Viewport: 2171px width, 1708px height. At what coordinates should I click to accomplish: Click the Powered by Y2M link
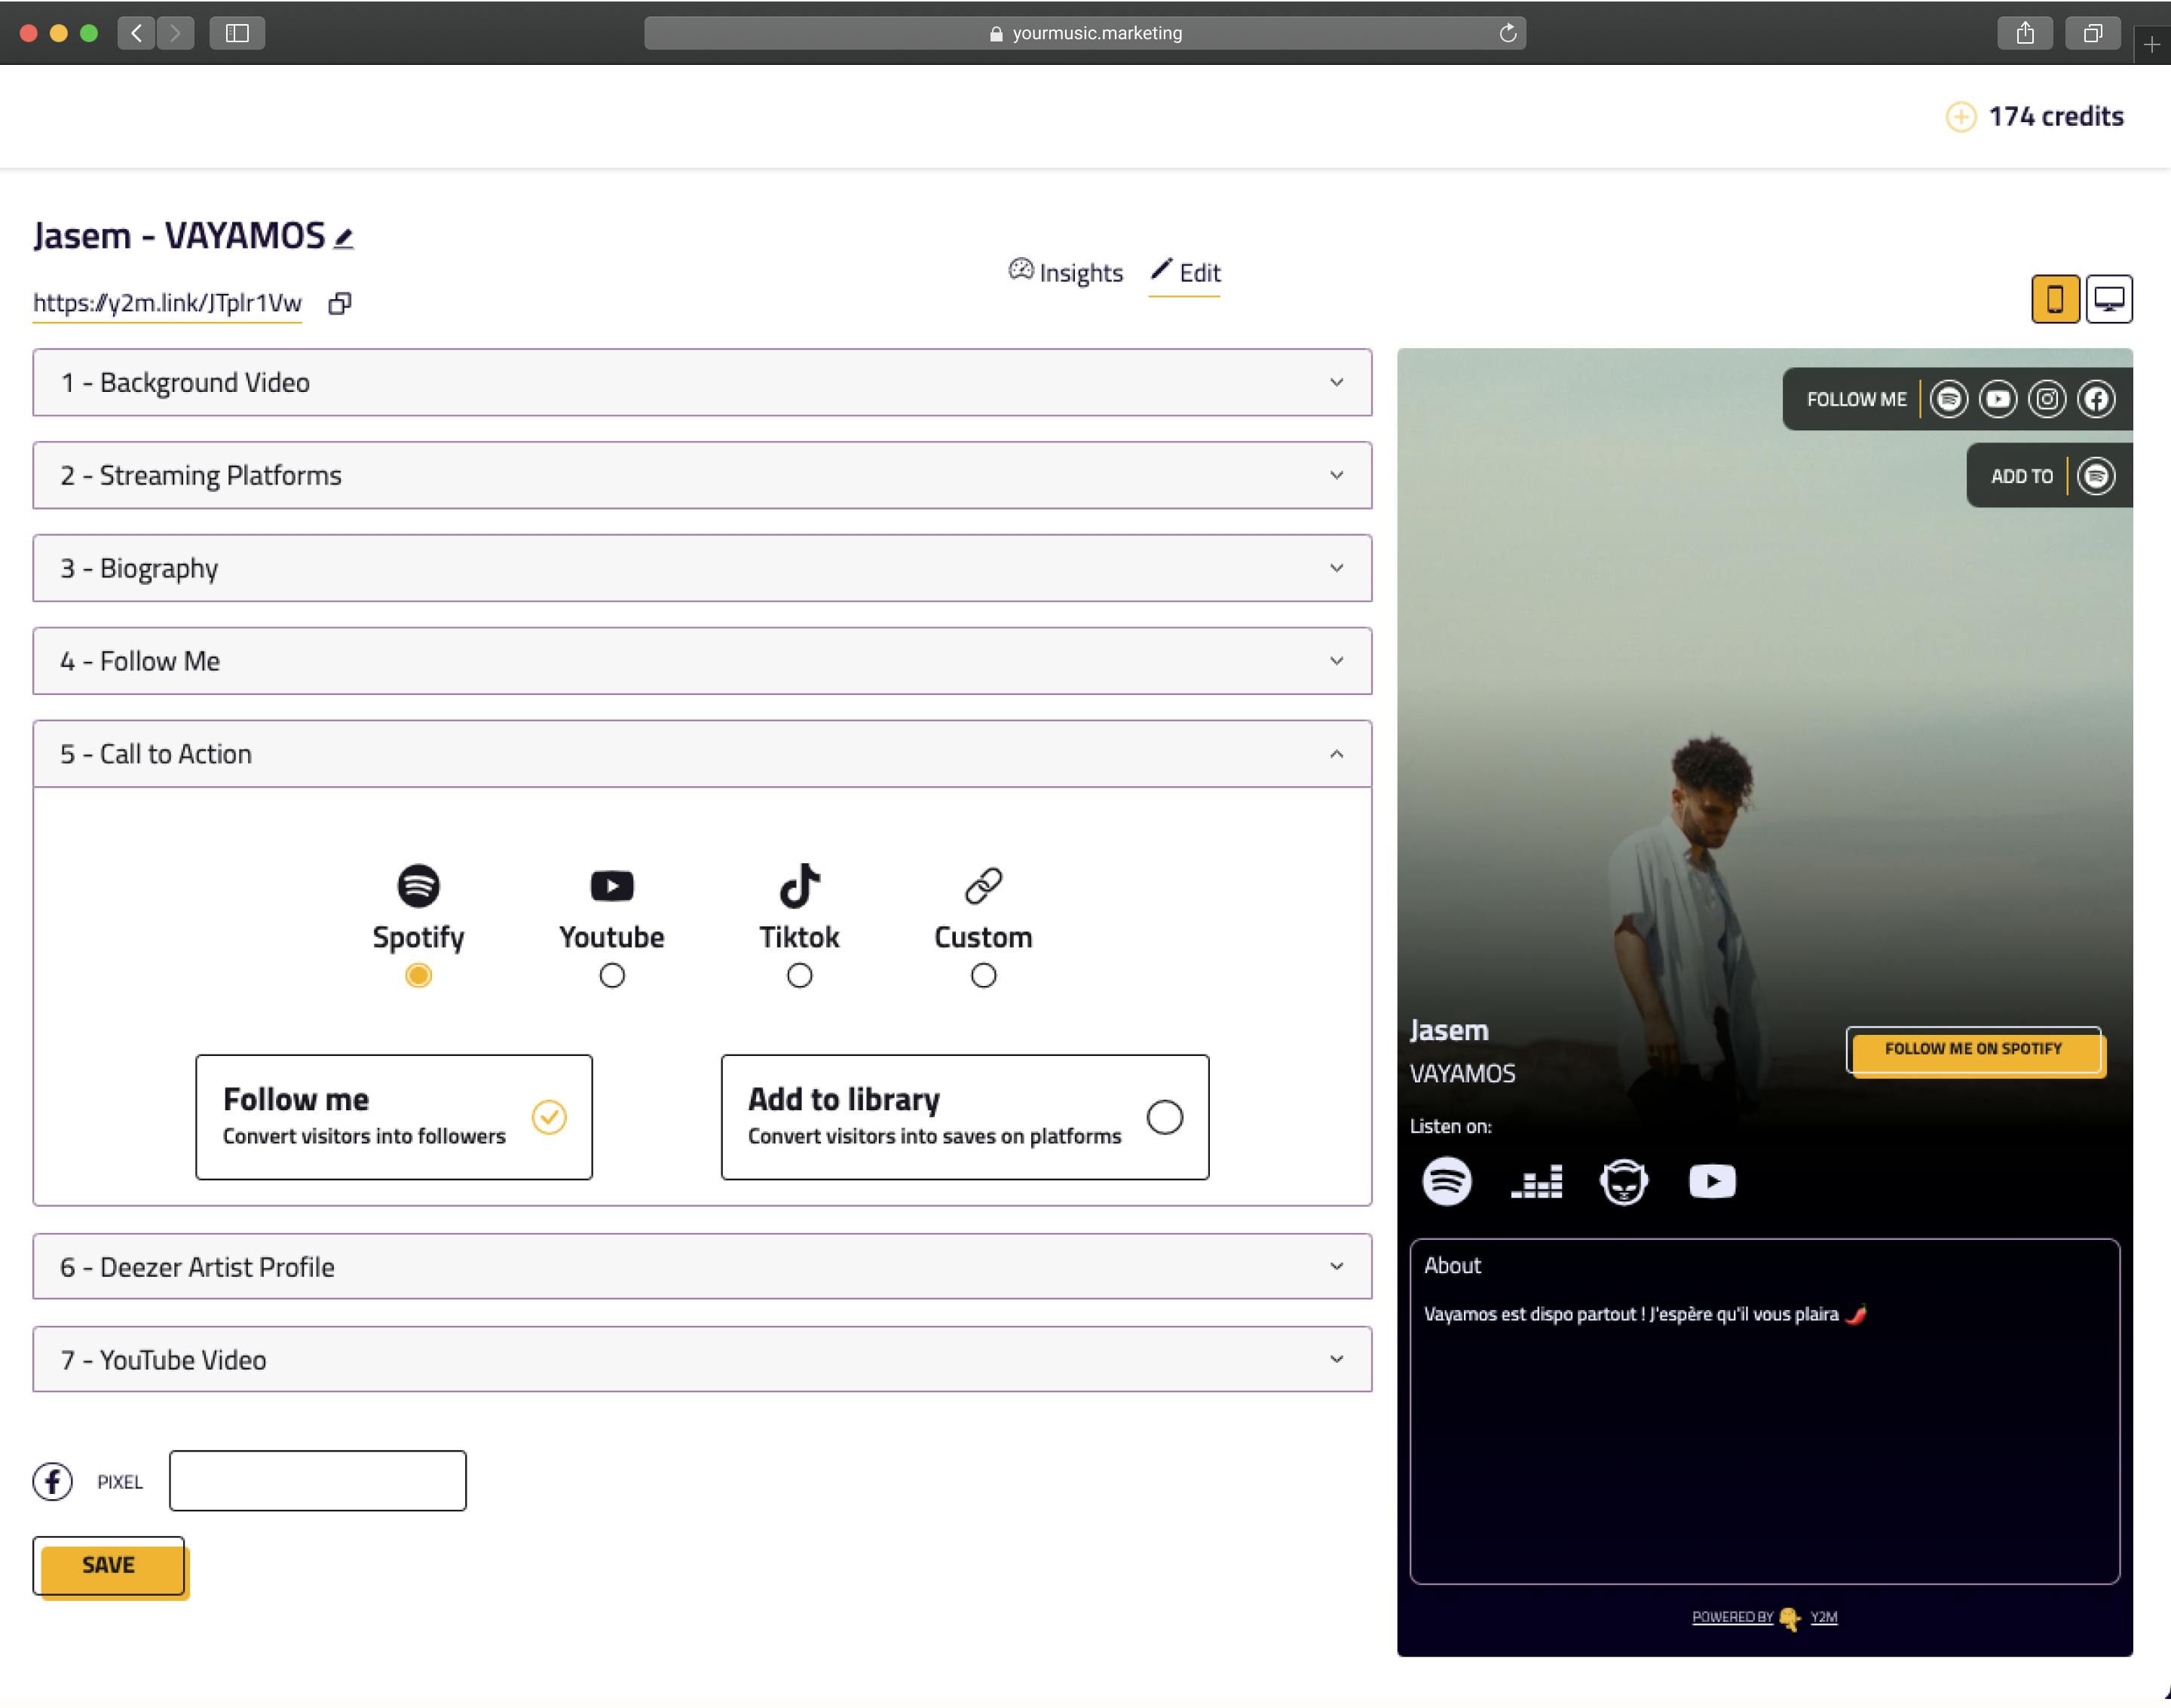[x=1764, y=1617]
